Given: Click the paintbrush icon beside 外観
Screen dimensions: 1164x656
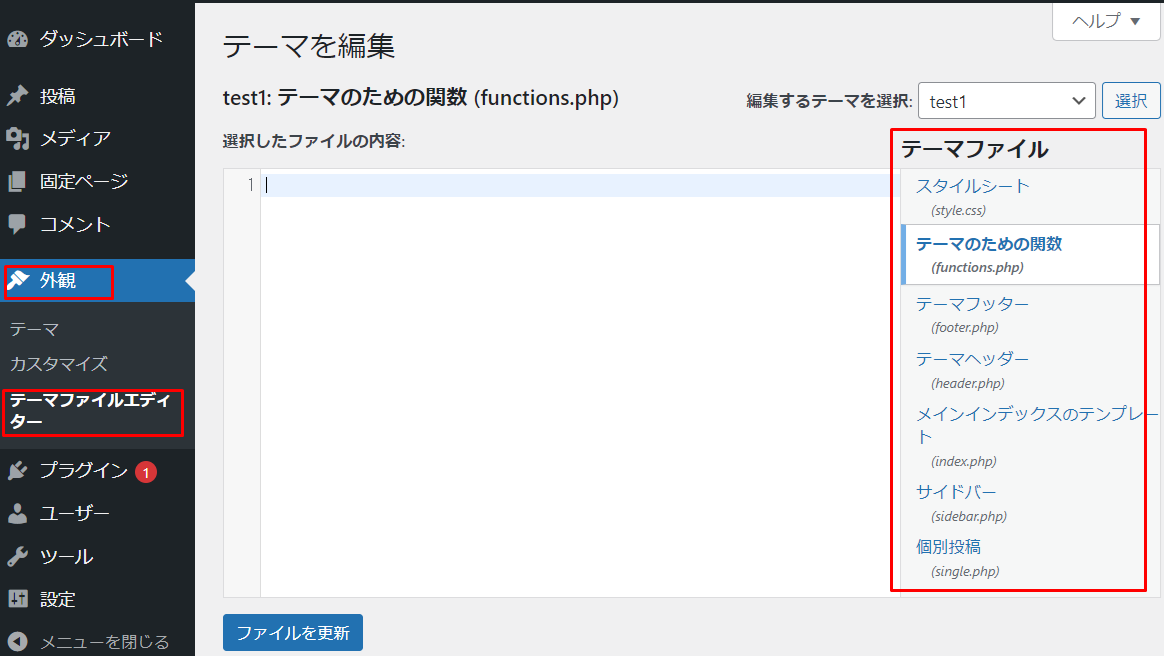Looking at the screenshot, I should coord(18,280).
